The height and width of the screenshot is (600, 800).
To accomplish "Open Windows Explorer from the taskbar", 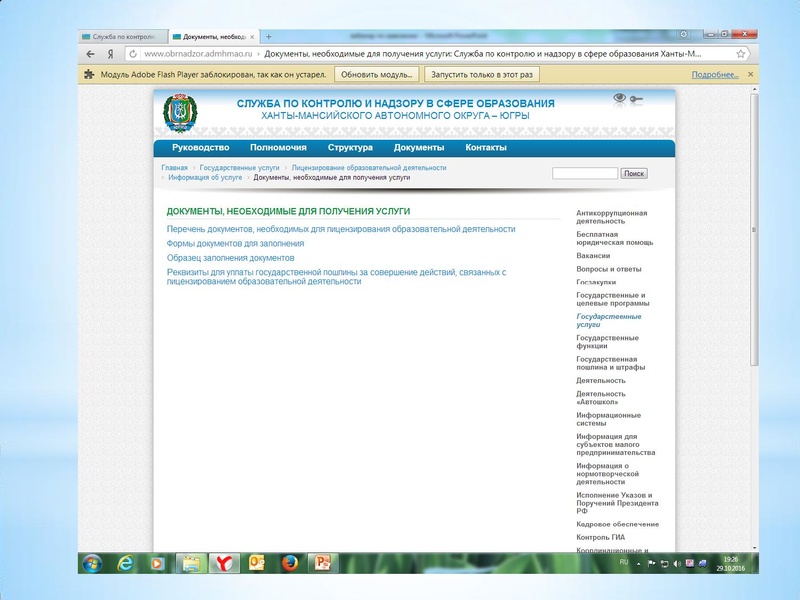I will tap(189, 562).
